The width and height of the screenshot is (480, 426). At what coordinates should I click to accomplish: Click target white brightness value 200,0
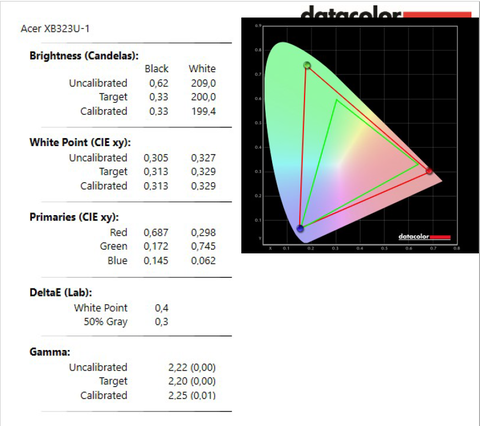click(203, 97)
